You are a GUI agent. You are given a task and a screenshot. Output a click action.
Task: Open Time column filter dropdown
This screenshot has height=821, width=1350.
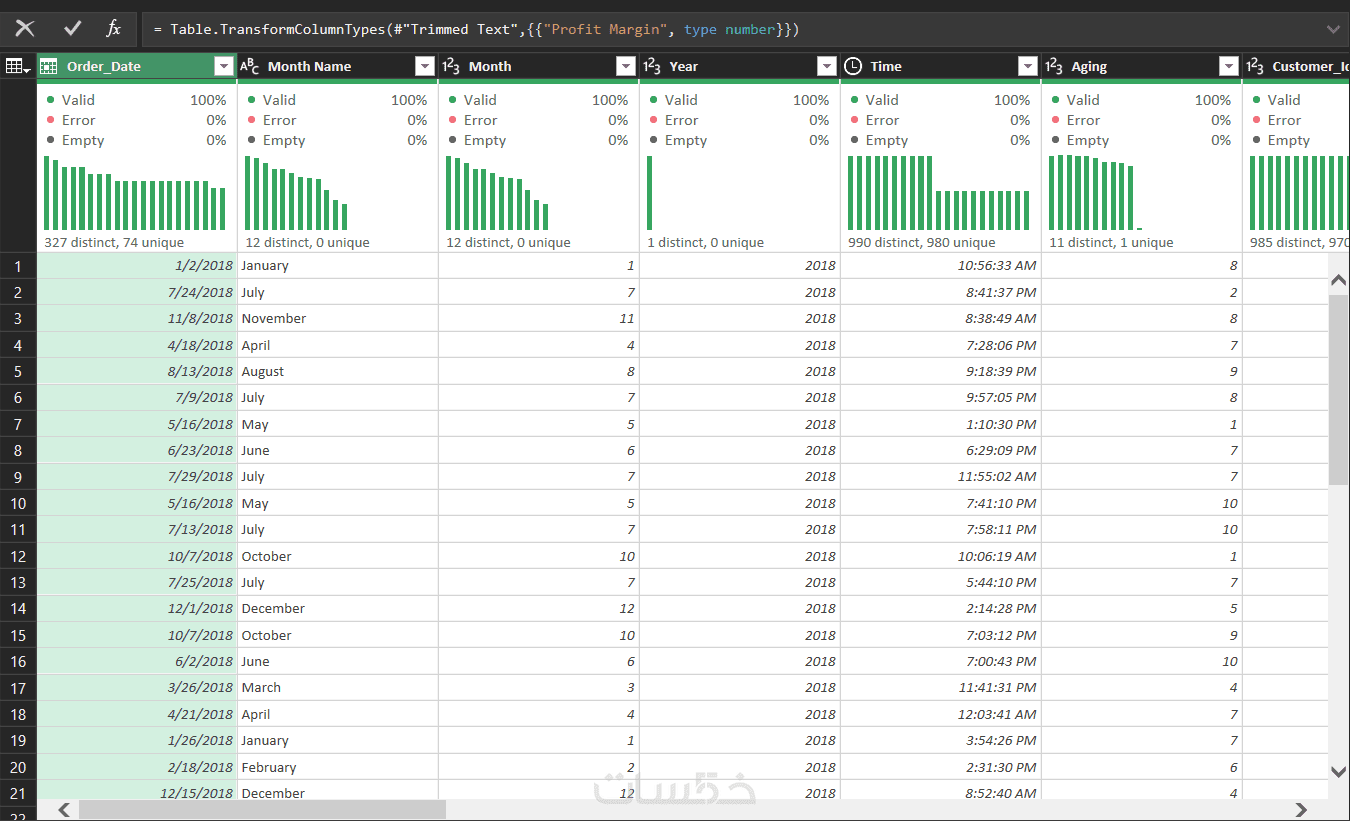(1028, 66)
